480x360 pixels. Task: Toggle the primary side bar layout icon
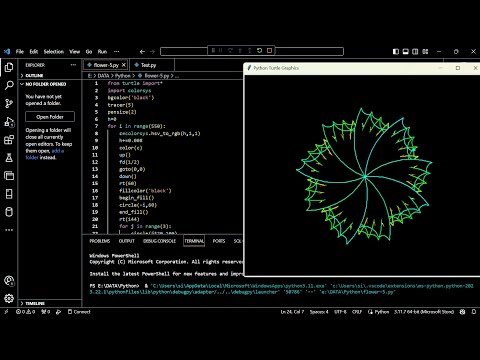coord(396,52)
